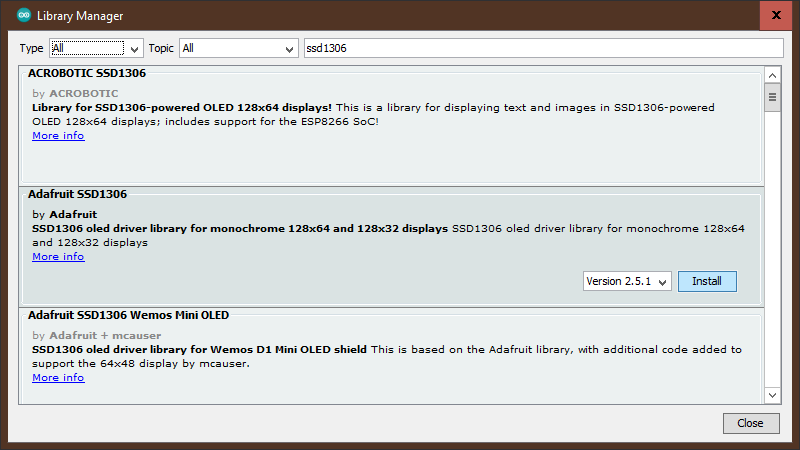Image resolution: width=800 pixels, height=450 pixels.
Task: Select the Adafruit SSD1306 Wemos Mini OLED title
Action: tap(129, 315)
